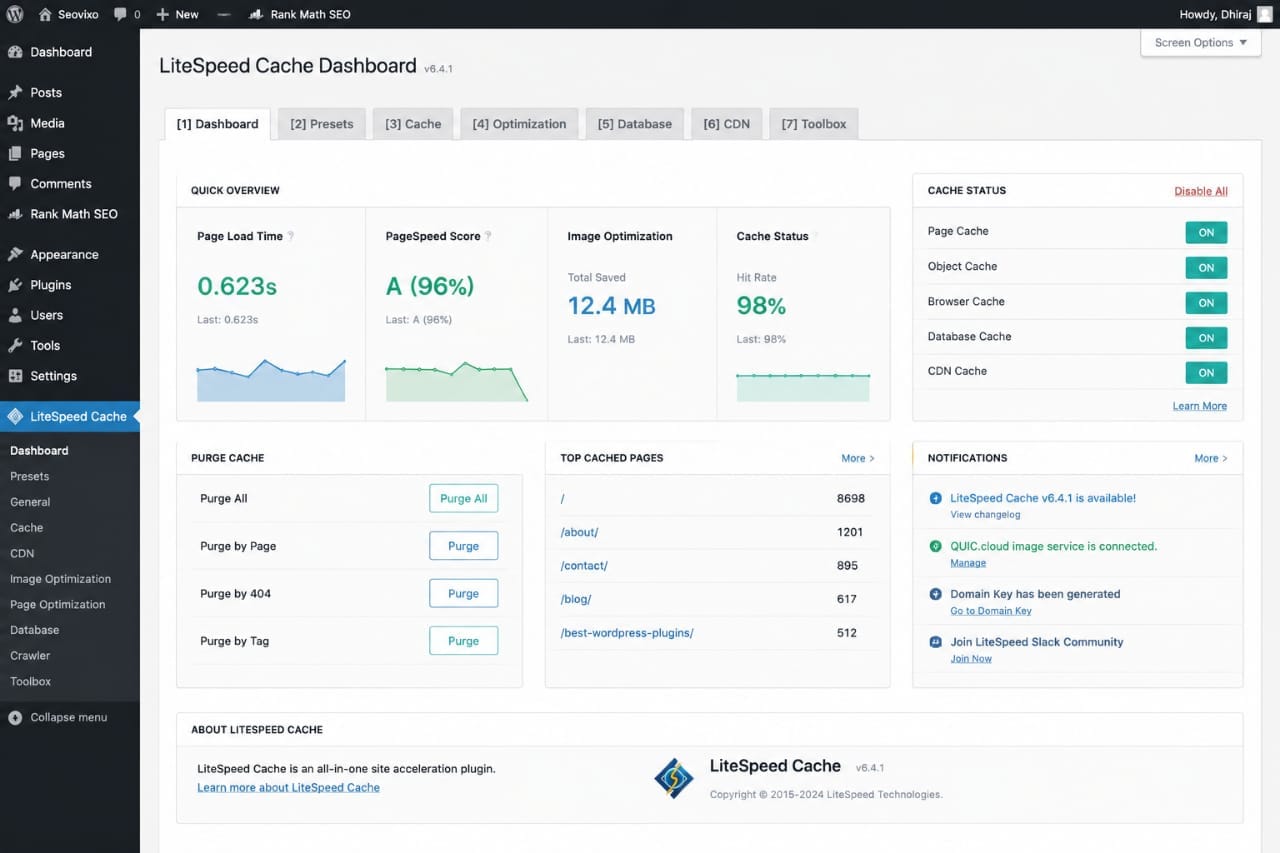The image size is (1280, 853).
Task: Open the /best-wordpress-plugins/ cached page
Action: coord(627,633)
